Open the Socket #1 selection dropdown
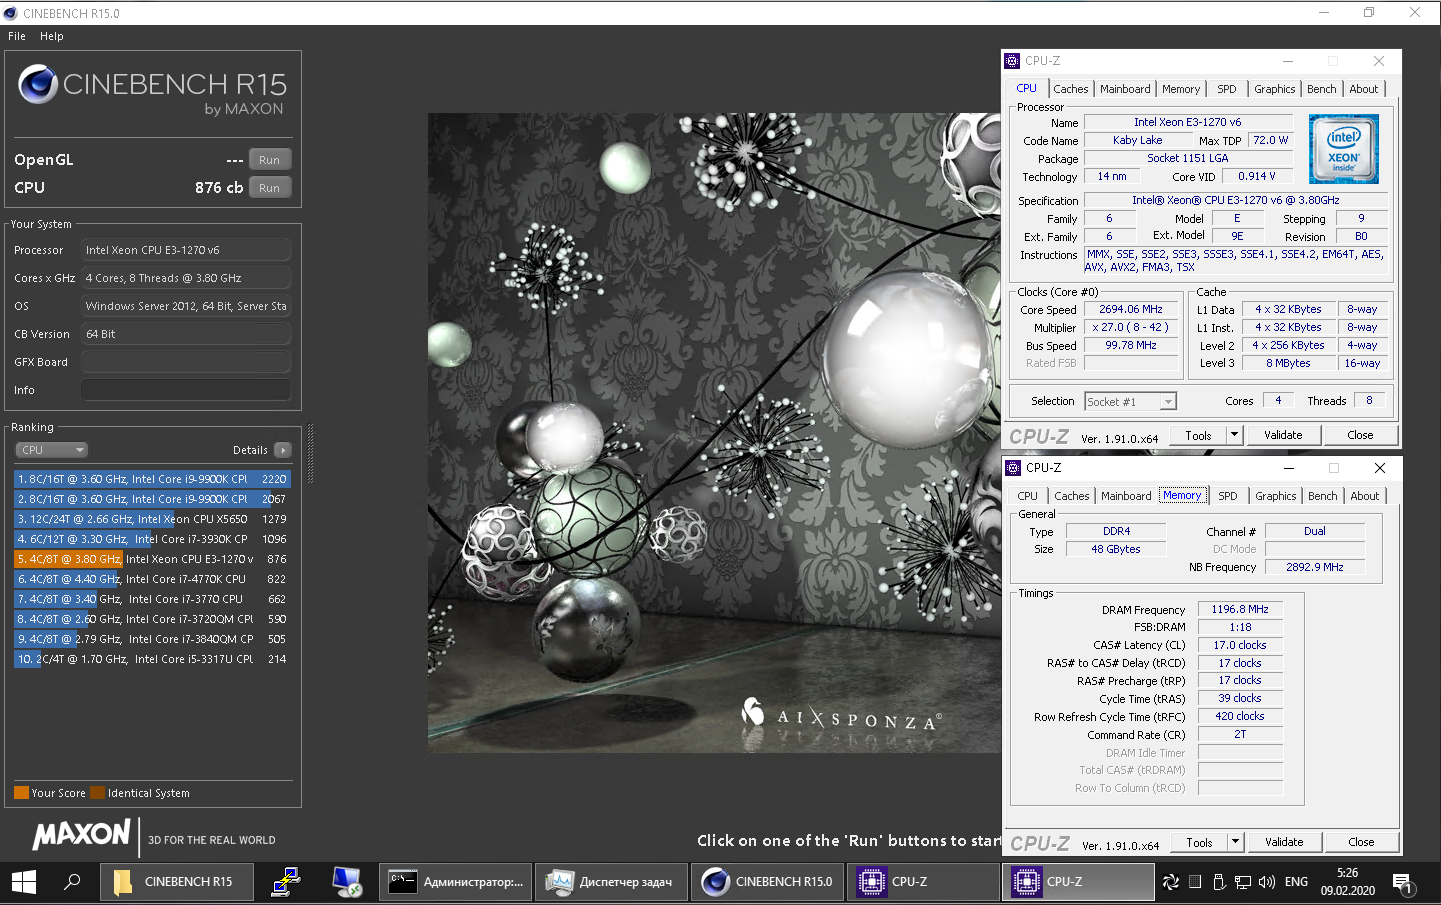This screenshot has width=1441, height=905. click(x=1131, y=402)
